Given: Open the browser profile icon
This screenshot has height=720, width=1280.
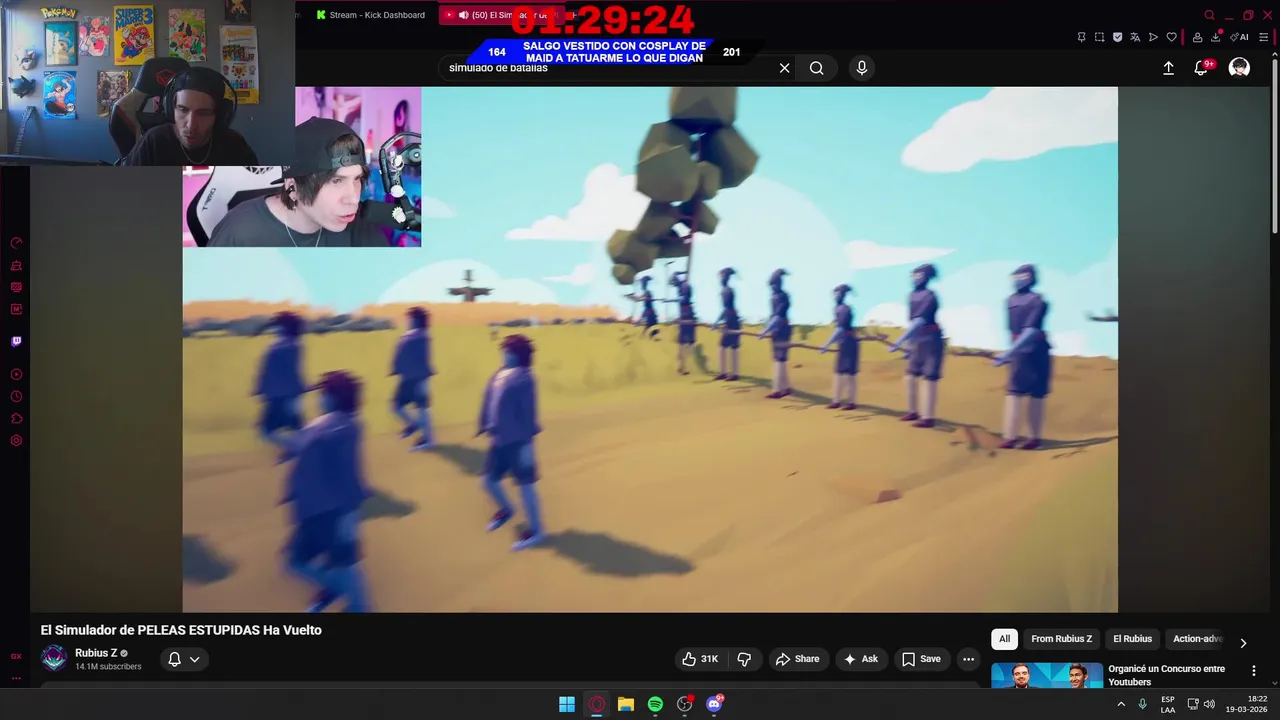Looking at the screenshot, I should pyautogui.click(x=1197, y=37).
